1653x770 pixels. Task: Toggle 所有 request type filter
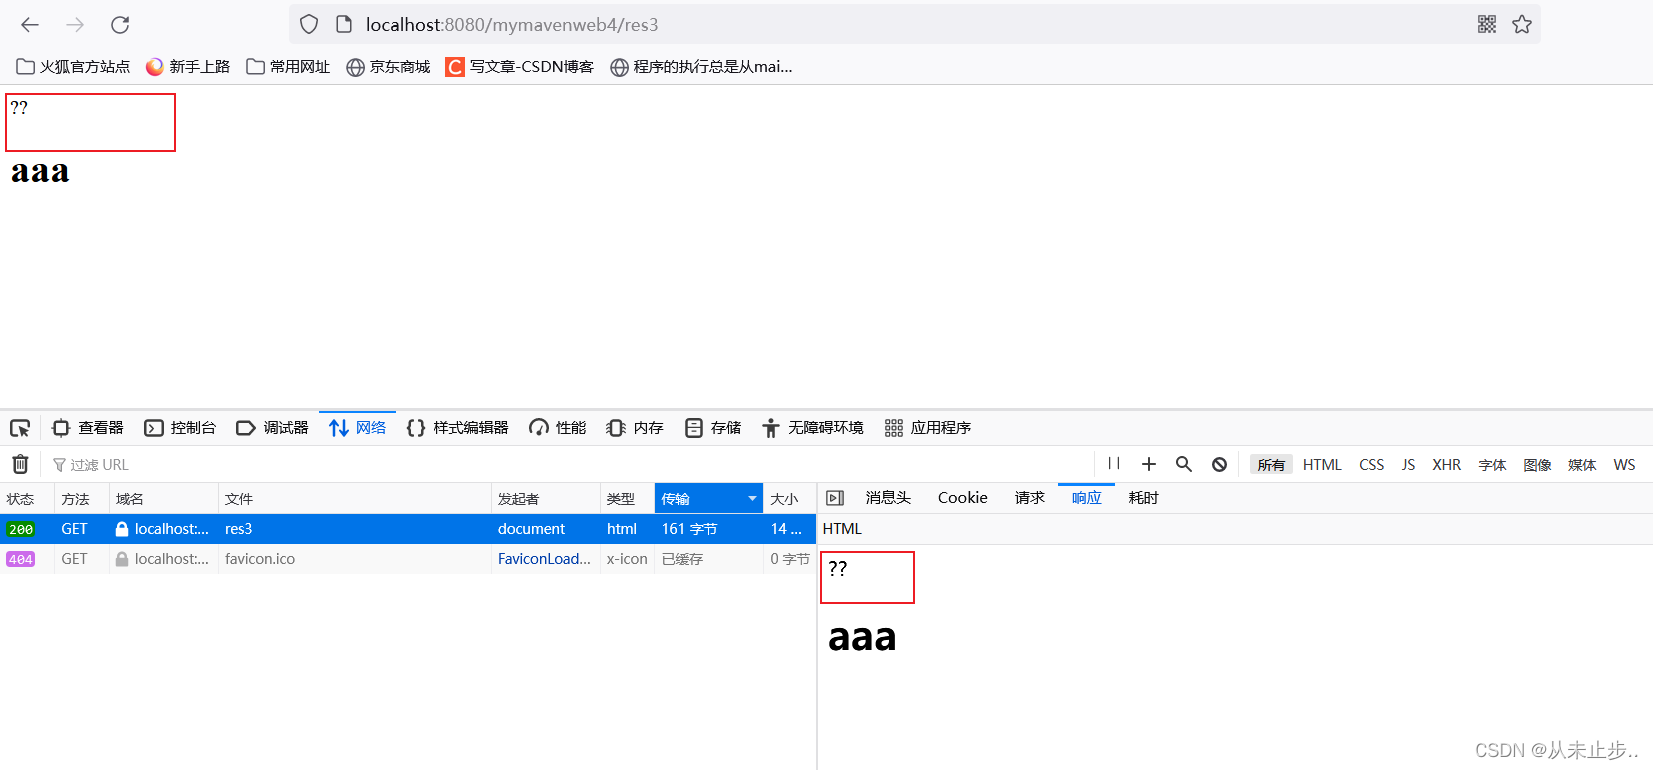point(1271,465)
